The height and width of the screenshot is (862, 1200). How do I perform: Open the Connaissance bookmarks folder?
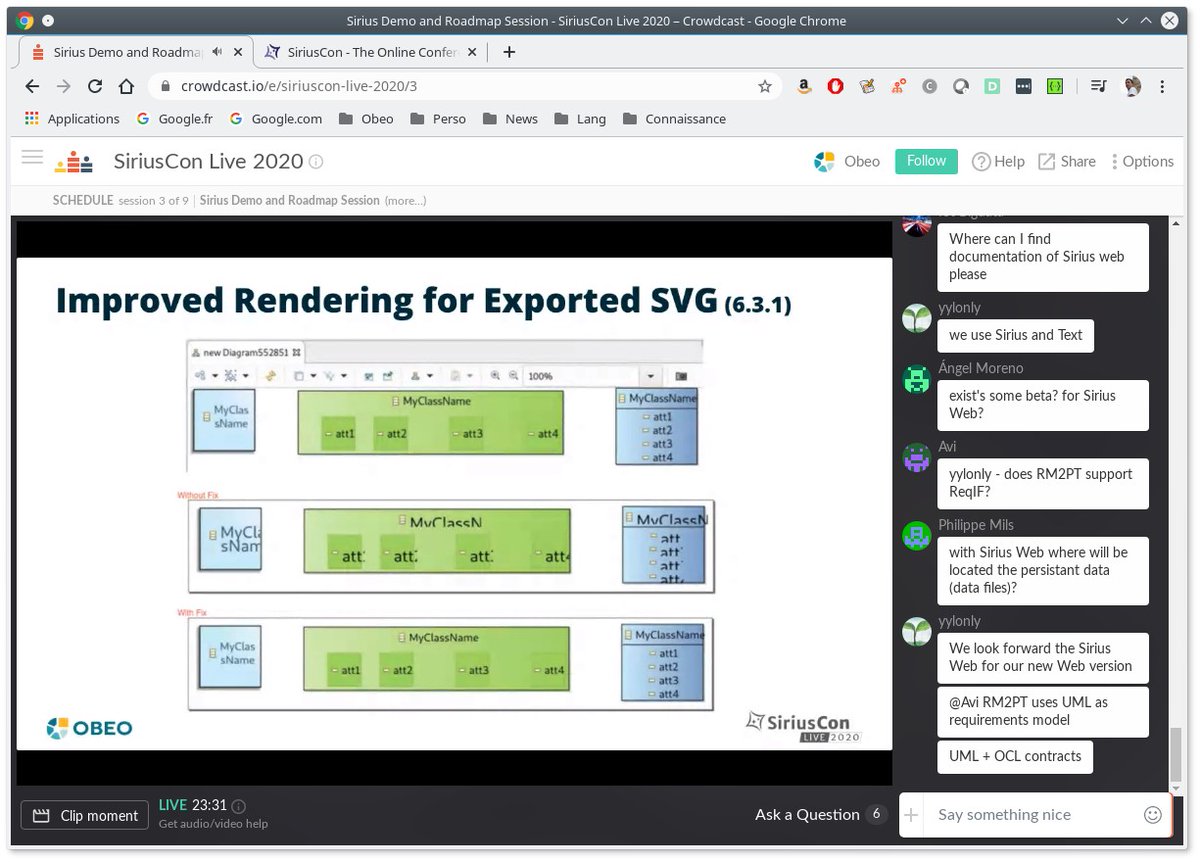pyautogui.click(x=674, y=118)
